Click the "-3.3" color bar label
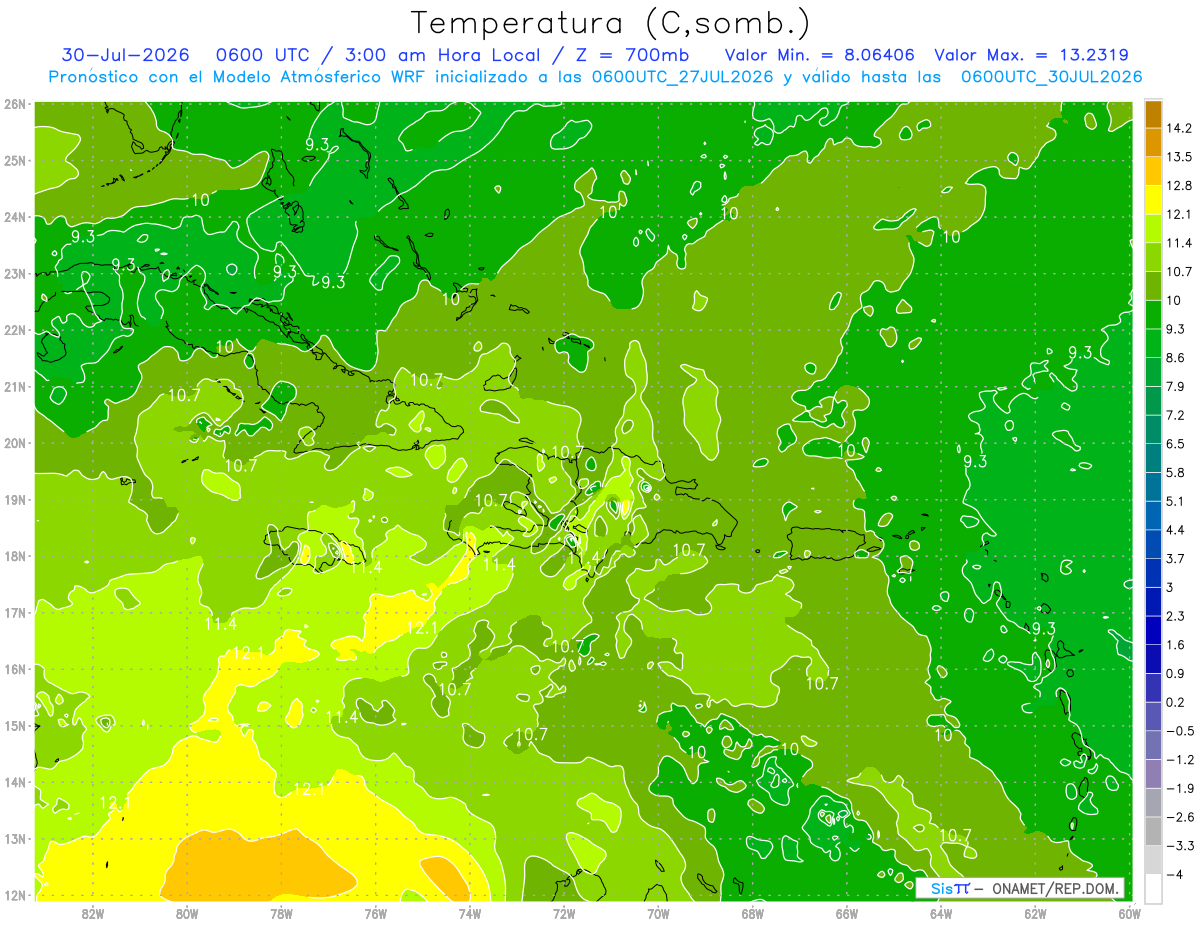The height and width of the screenshot is (927, 1200). coord(1180,845)
